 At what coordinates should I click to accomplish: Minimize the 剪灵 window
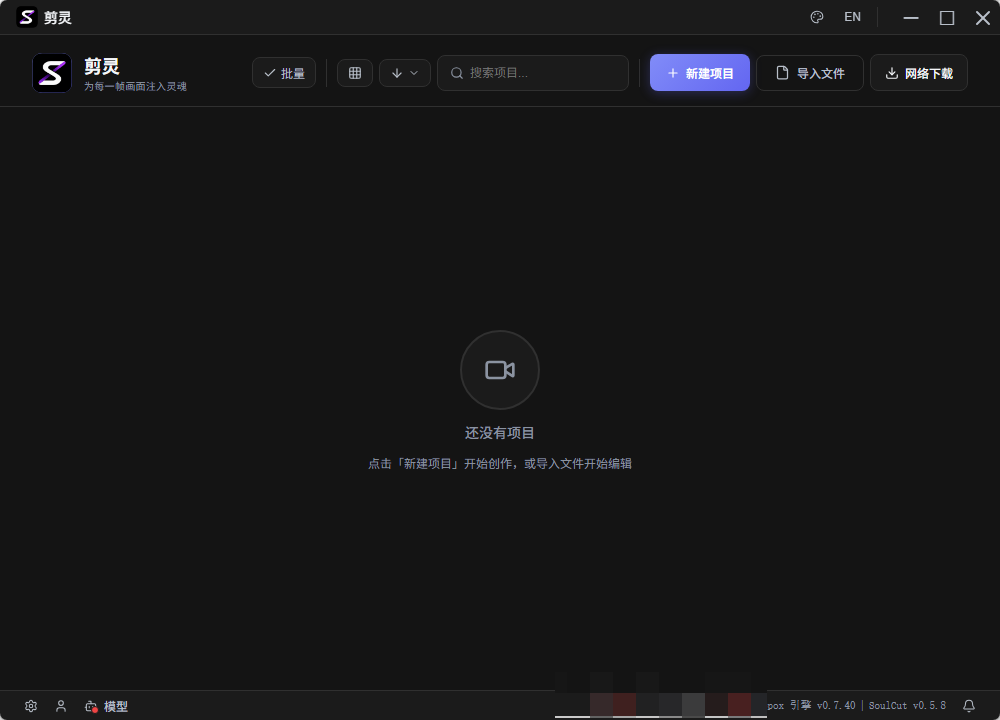click(x=911, y=17)
